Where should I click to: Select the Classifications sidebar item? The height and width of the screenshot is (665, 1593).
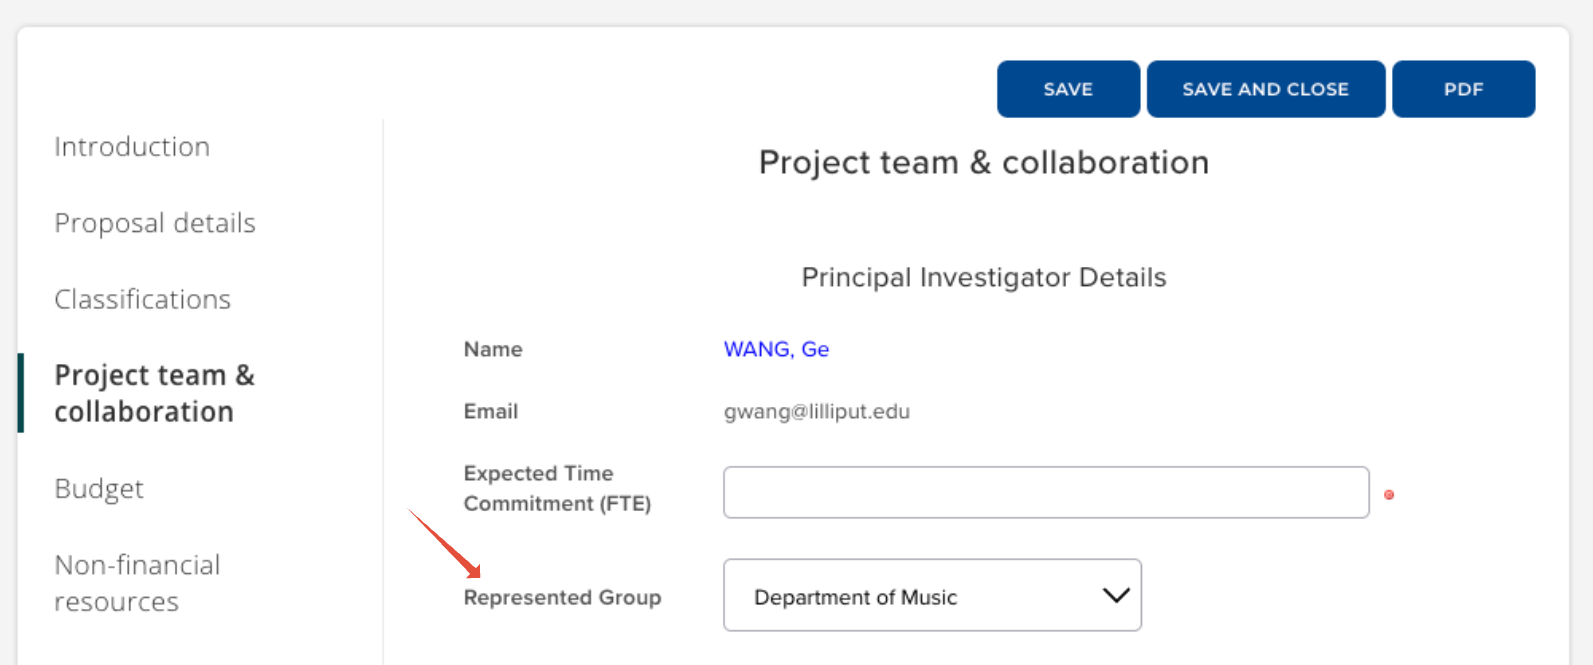coord(142,299)
